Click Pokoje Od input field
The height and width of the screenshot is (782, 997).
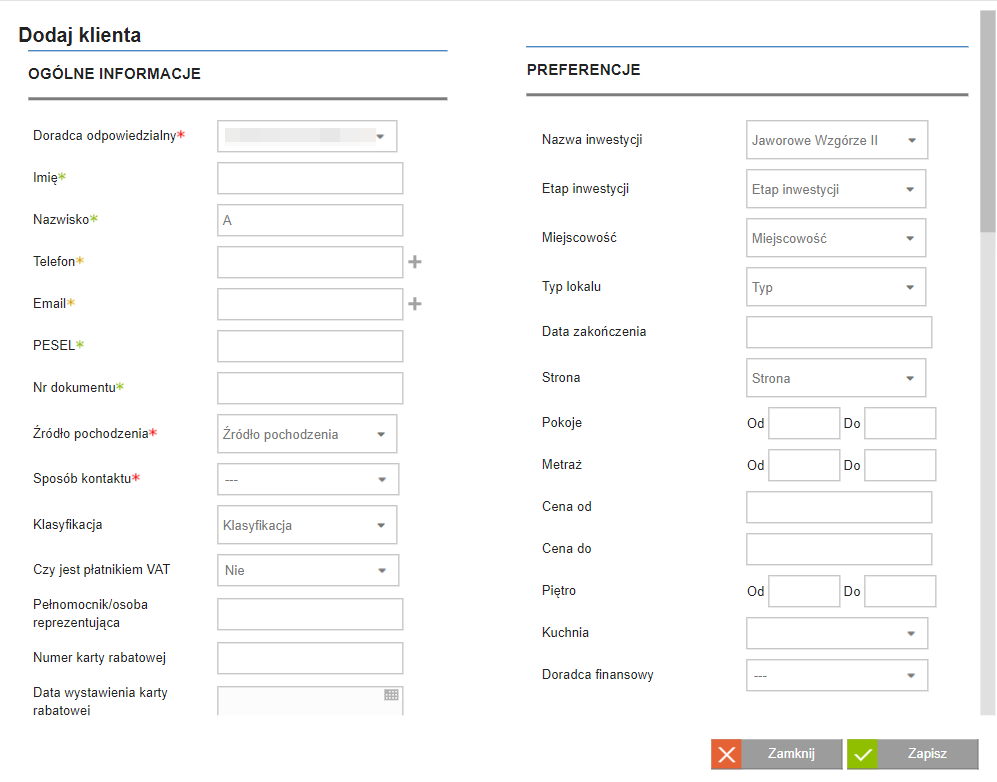pyautogui.click(x=804, y=423)
